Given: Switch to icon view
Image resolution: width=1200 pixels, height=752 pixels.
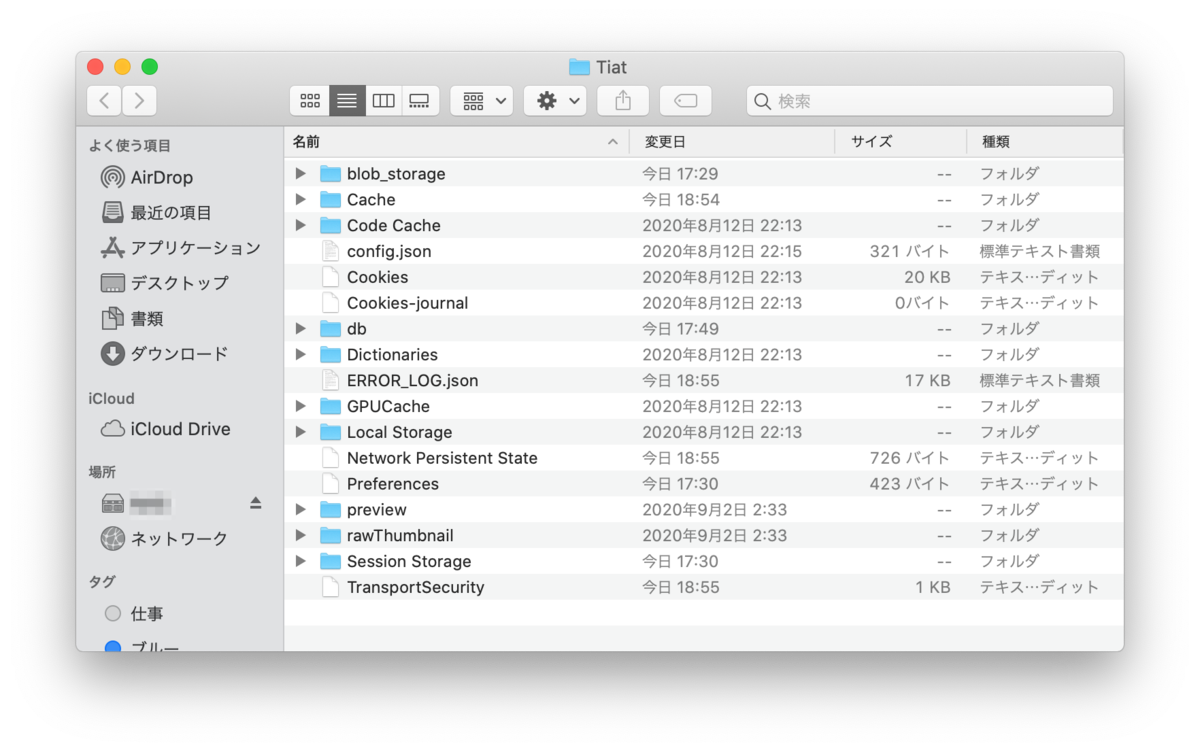Looking at the screenshot, I should click(310, 100).
